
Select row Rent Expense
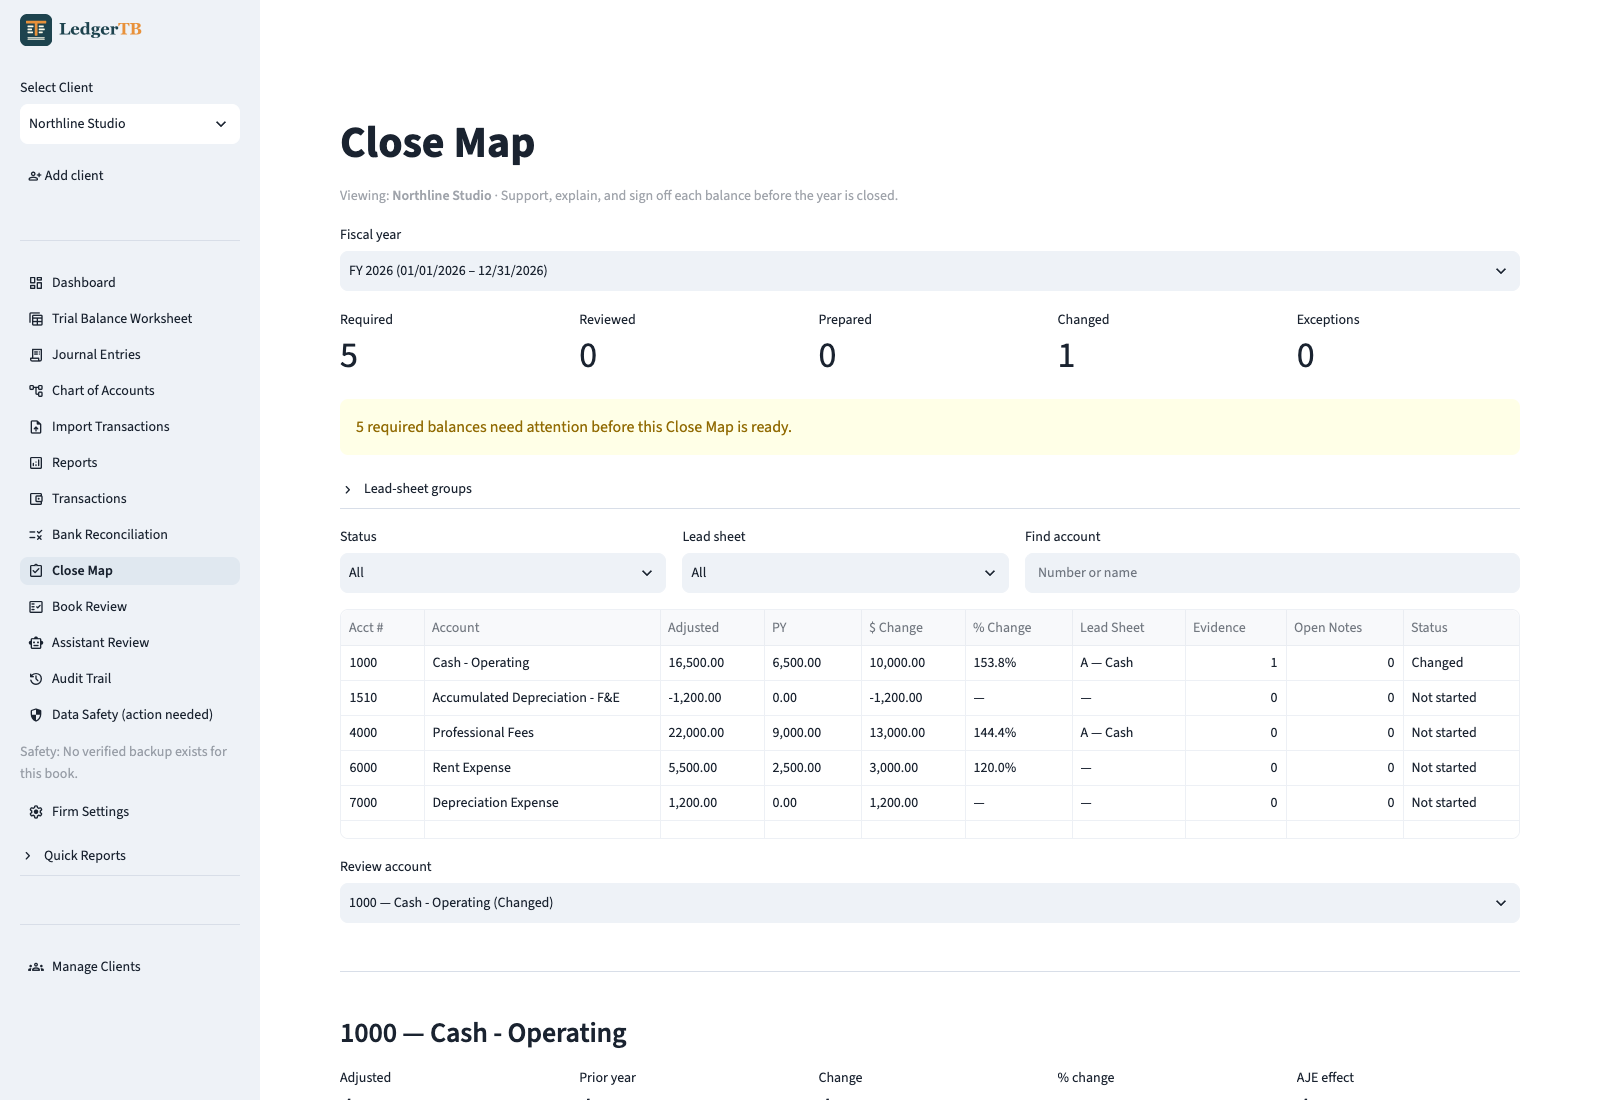930,768
